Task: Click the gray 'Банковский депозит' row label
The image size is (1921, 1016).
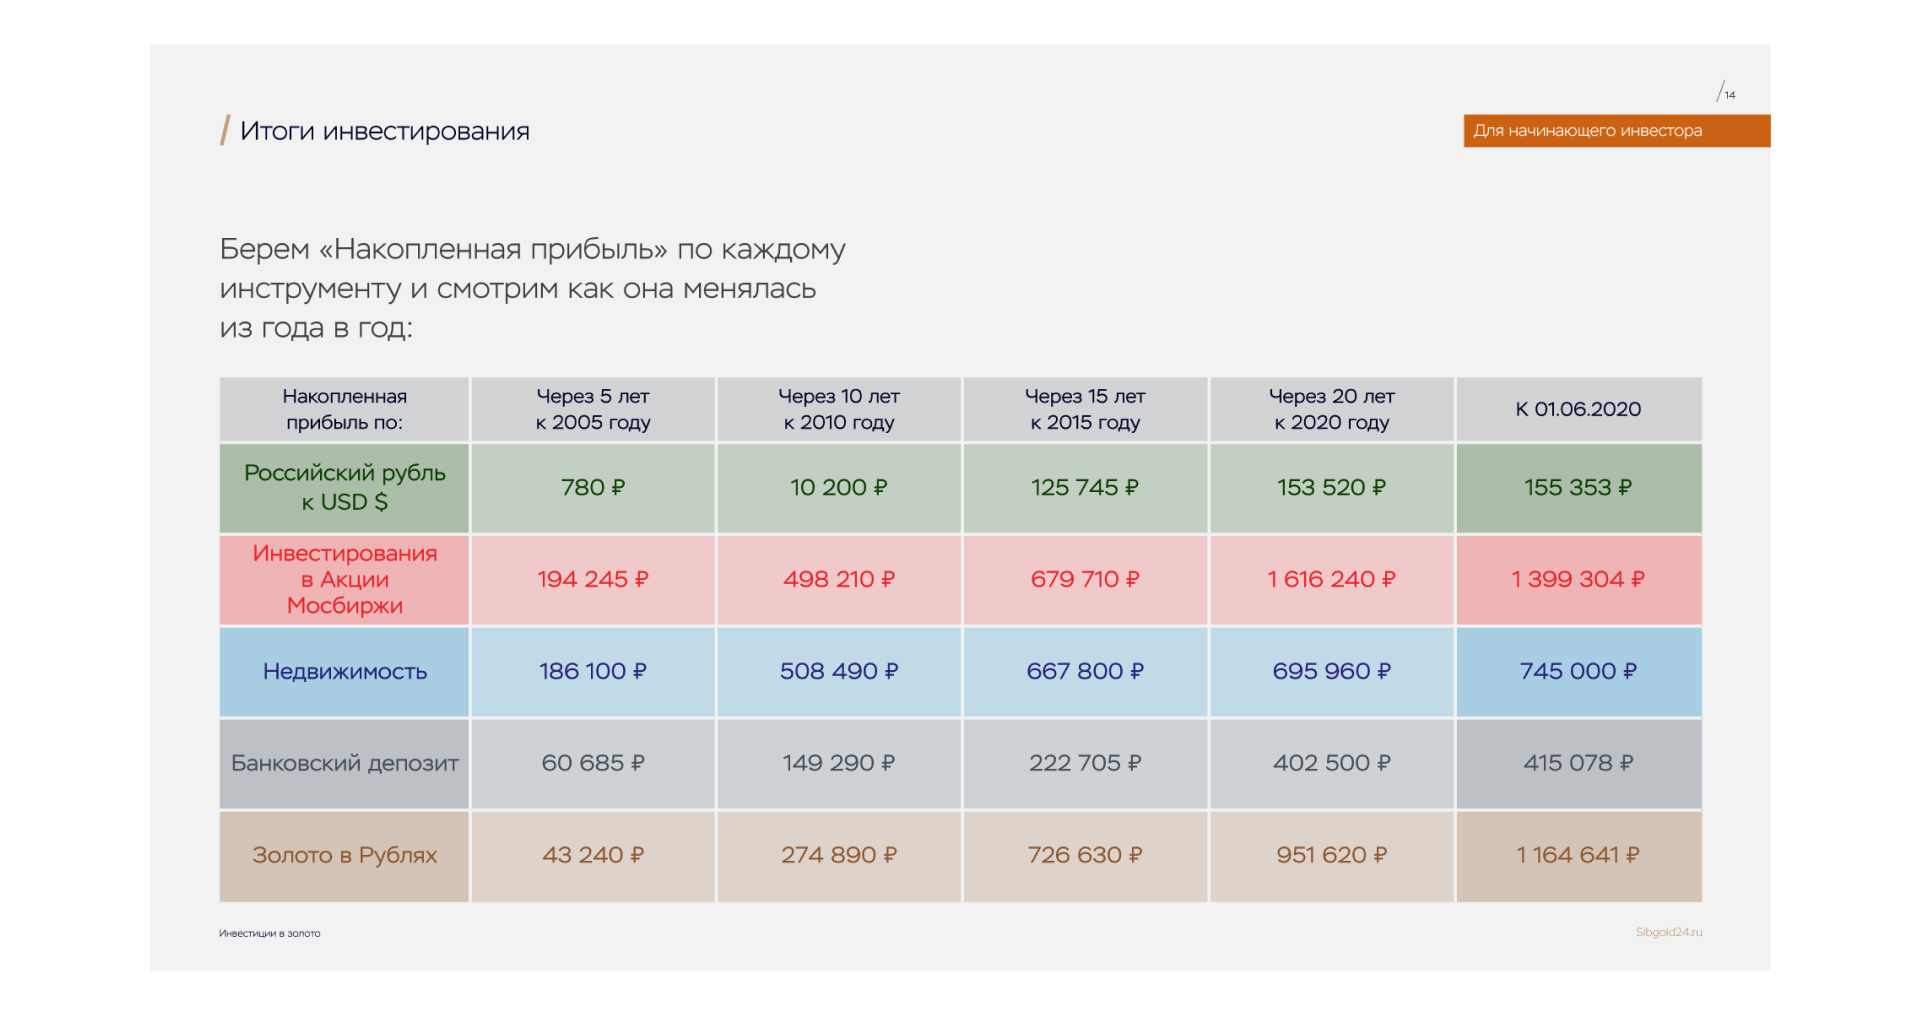Action: coord(345,763)
